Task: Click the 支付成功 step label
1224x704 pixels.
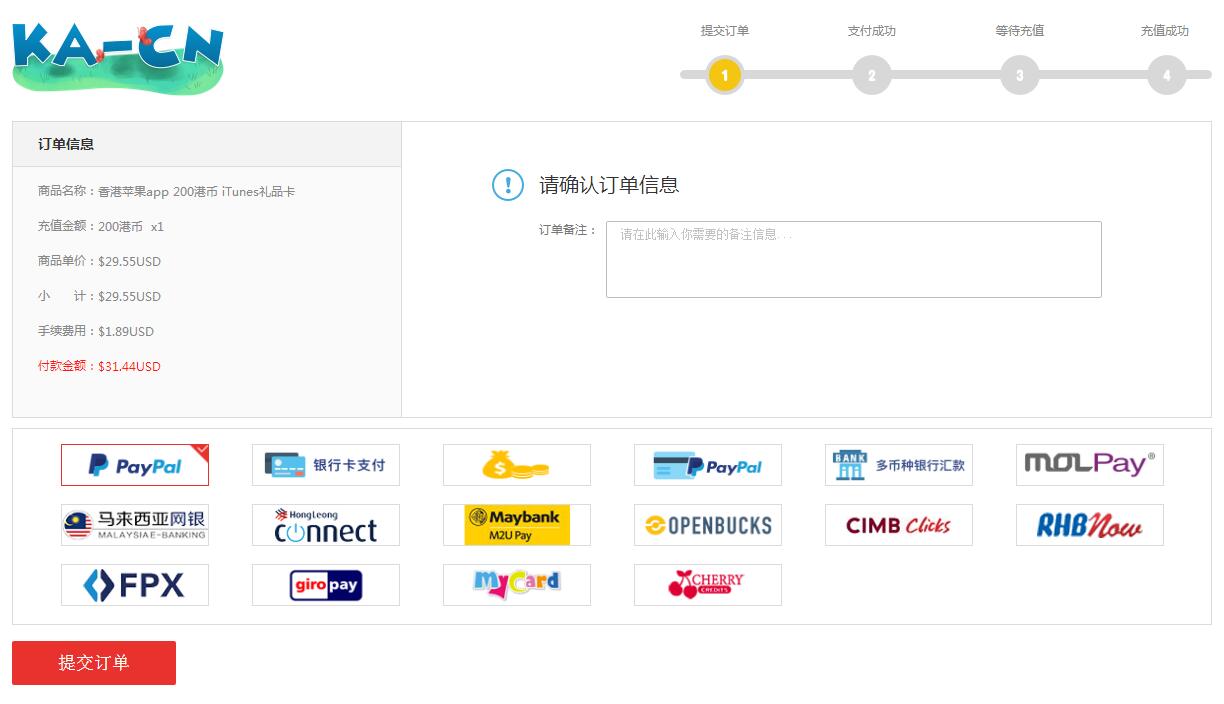Action: (x=872, y=31)
